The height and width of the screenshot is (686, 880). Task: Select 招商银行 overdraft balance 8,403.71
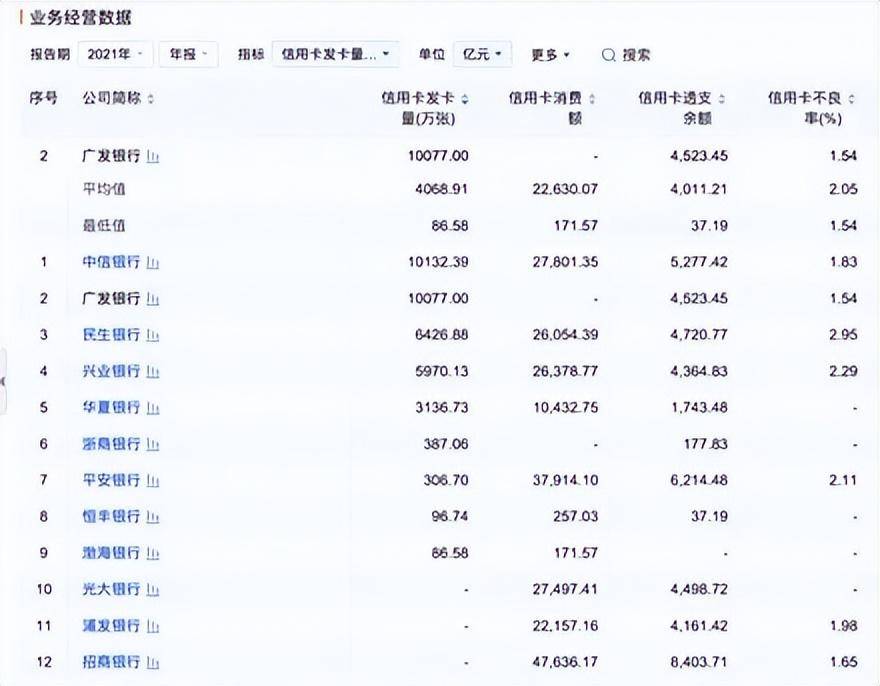point(699,662)
